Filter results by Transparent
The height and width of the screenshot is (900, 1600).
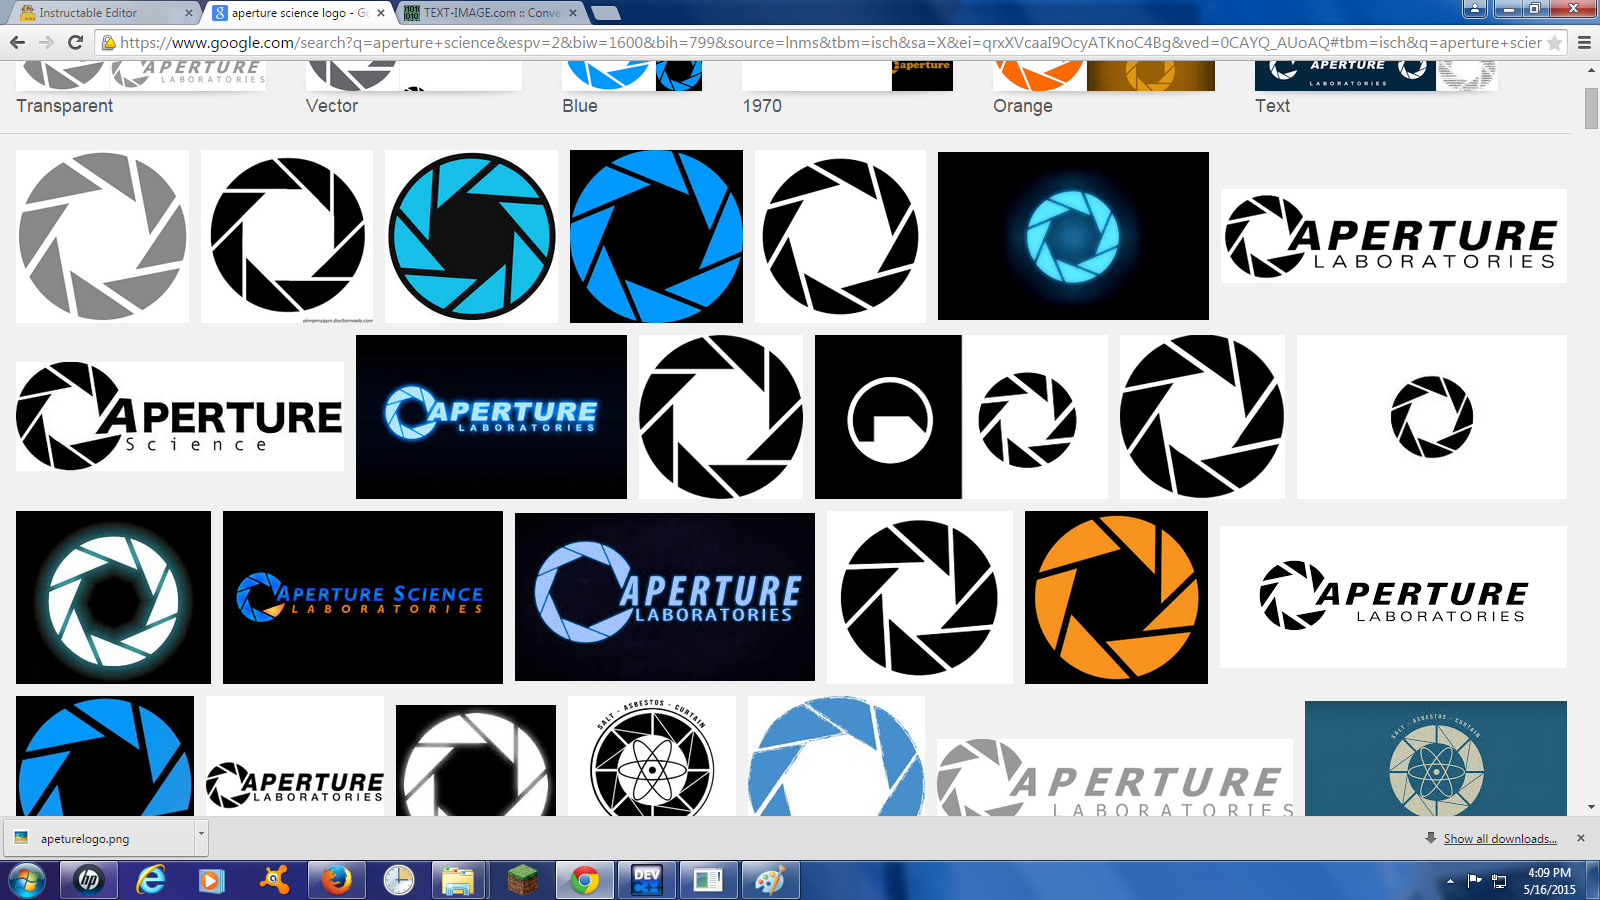65,106
